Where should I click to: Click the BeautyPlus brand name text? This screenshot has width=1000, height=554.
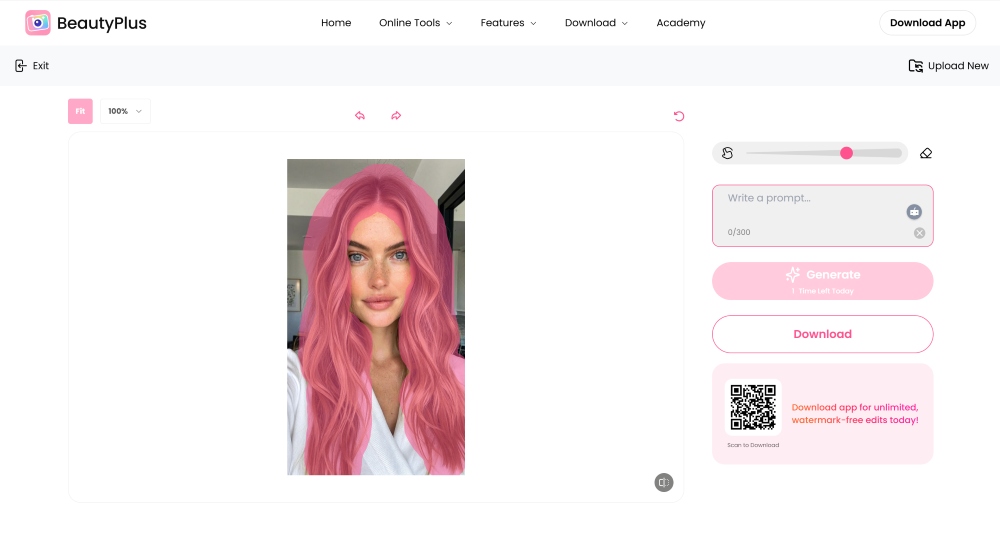tap(101, 23)
